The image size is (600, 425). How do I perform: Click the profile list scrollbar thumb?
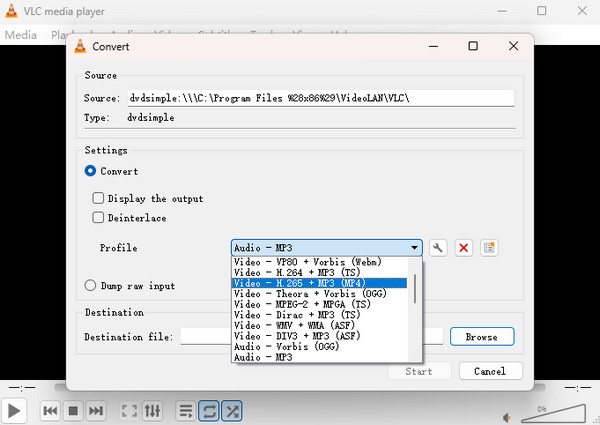[x=415, y=289]
